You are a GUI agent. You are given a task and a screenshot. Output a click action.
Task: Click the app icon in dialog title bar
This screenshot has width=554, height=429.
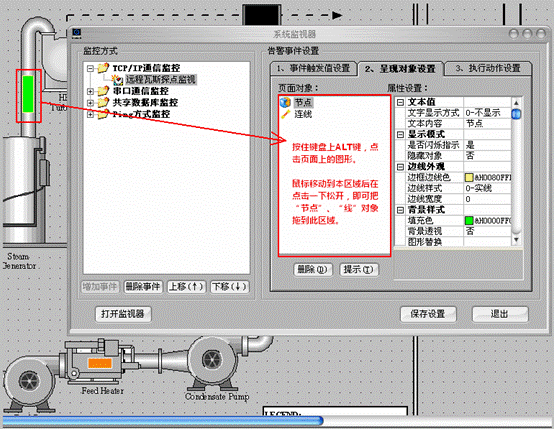(x=77, y=34)
